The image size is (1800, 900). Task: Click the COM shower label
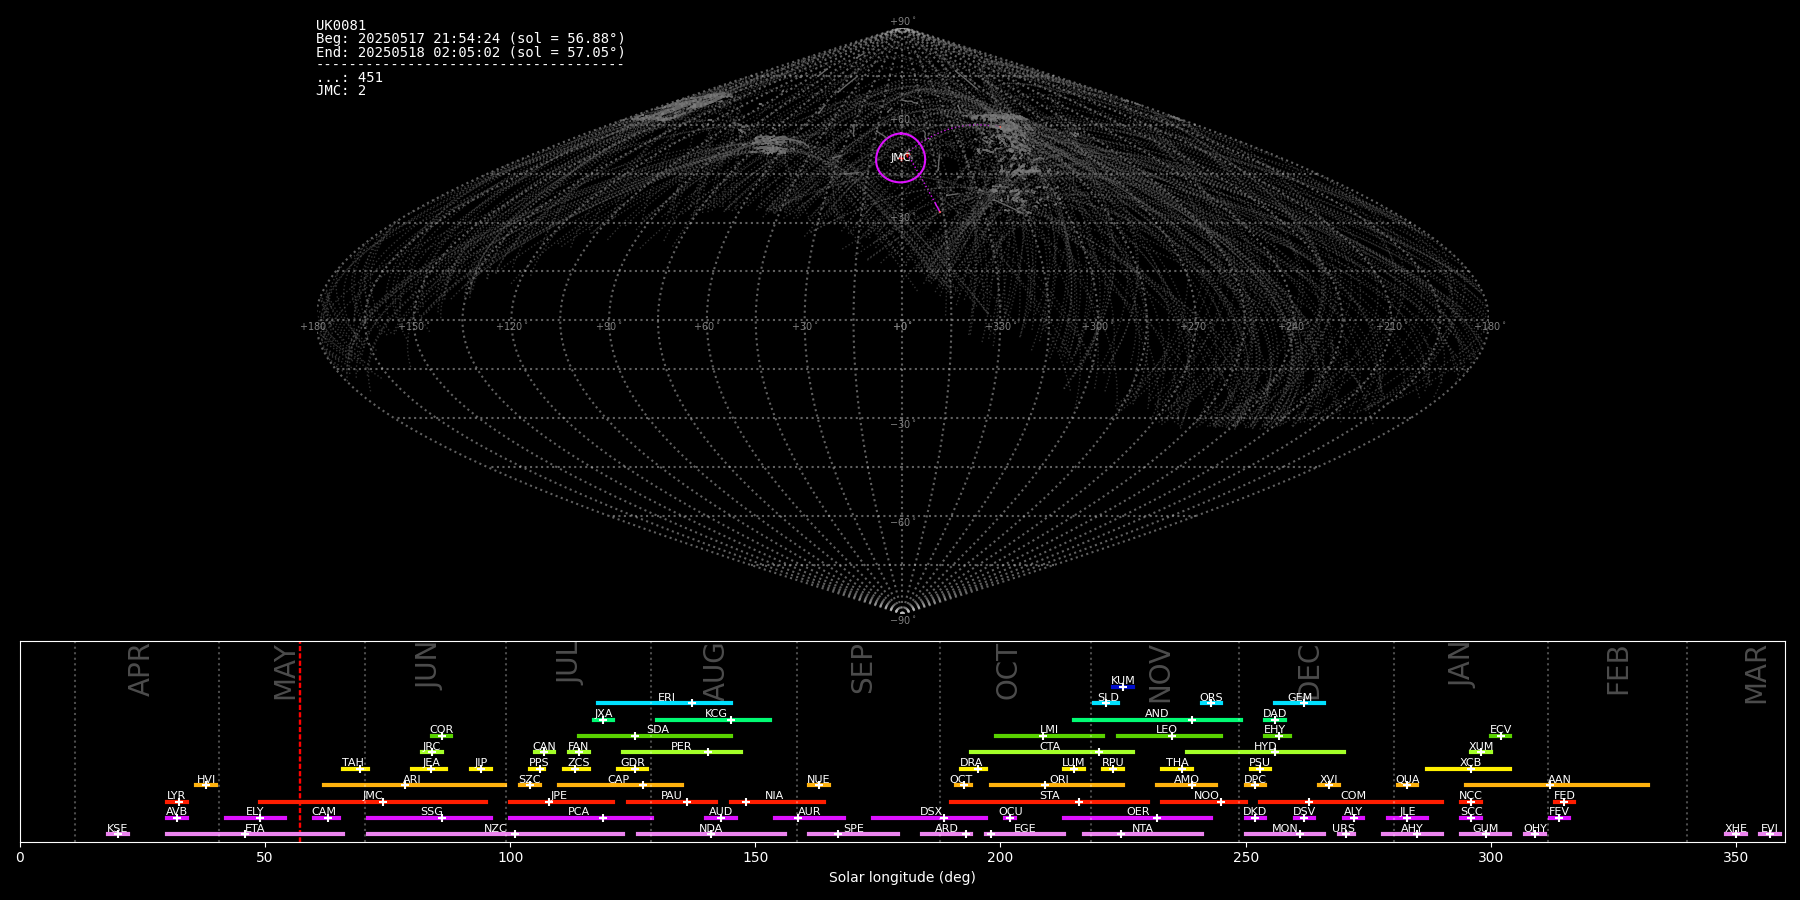1353,796
